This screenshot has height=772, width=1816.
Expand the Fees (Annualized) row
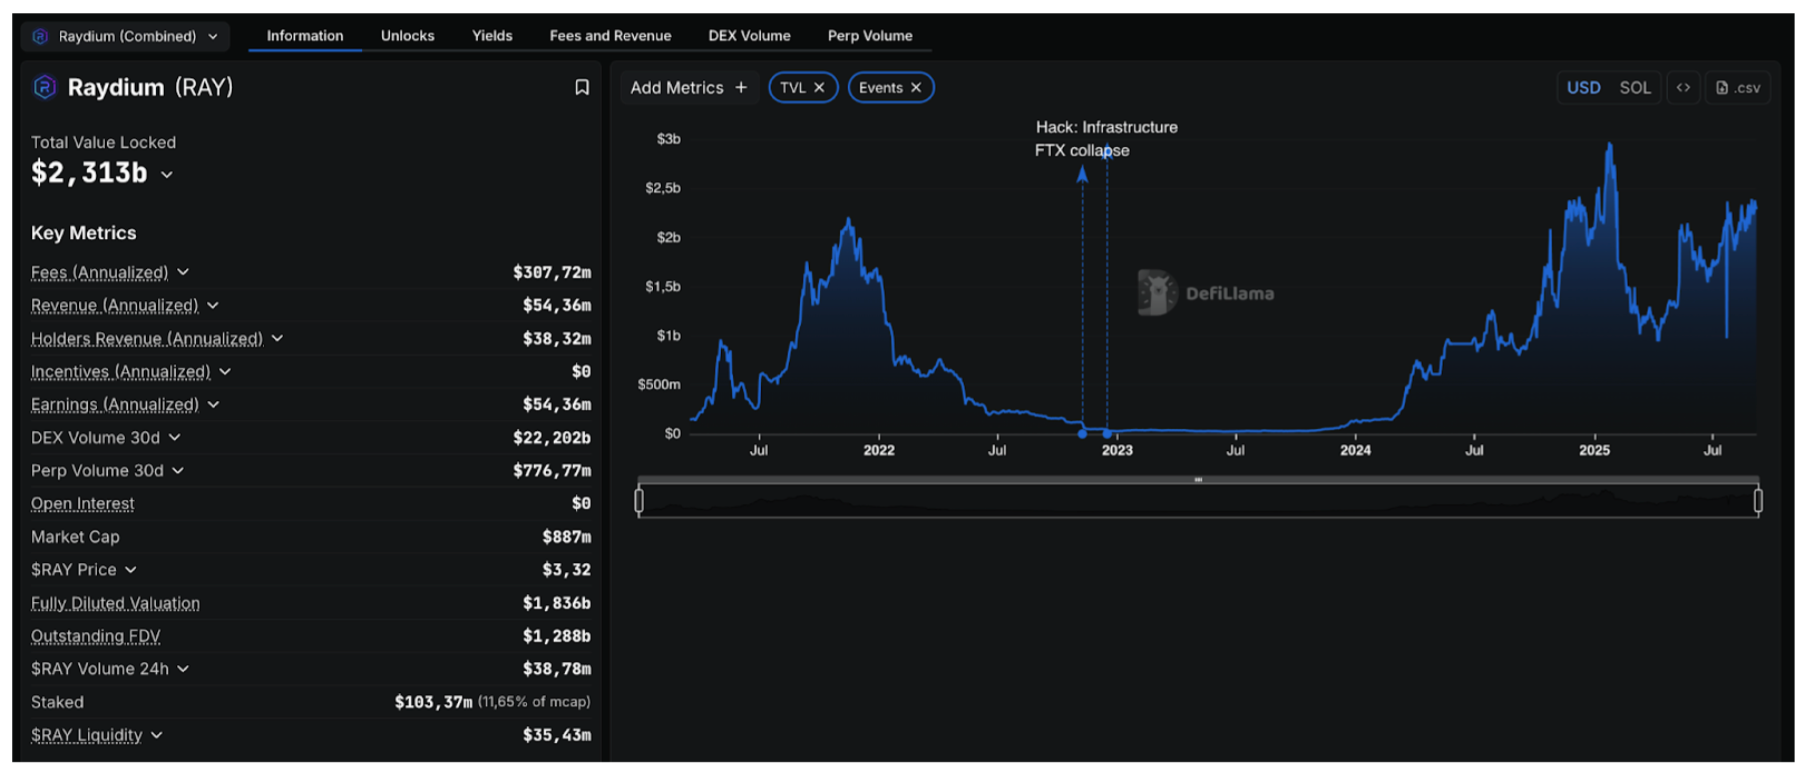click(183, 272)
